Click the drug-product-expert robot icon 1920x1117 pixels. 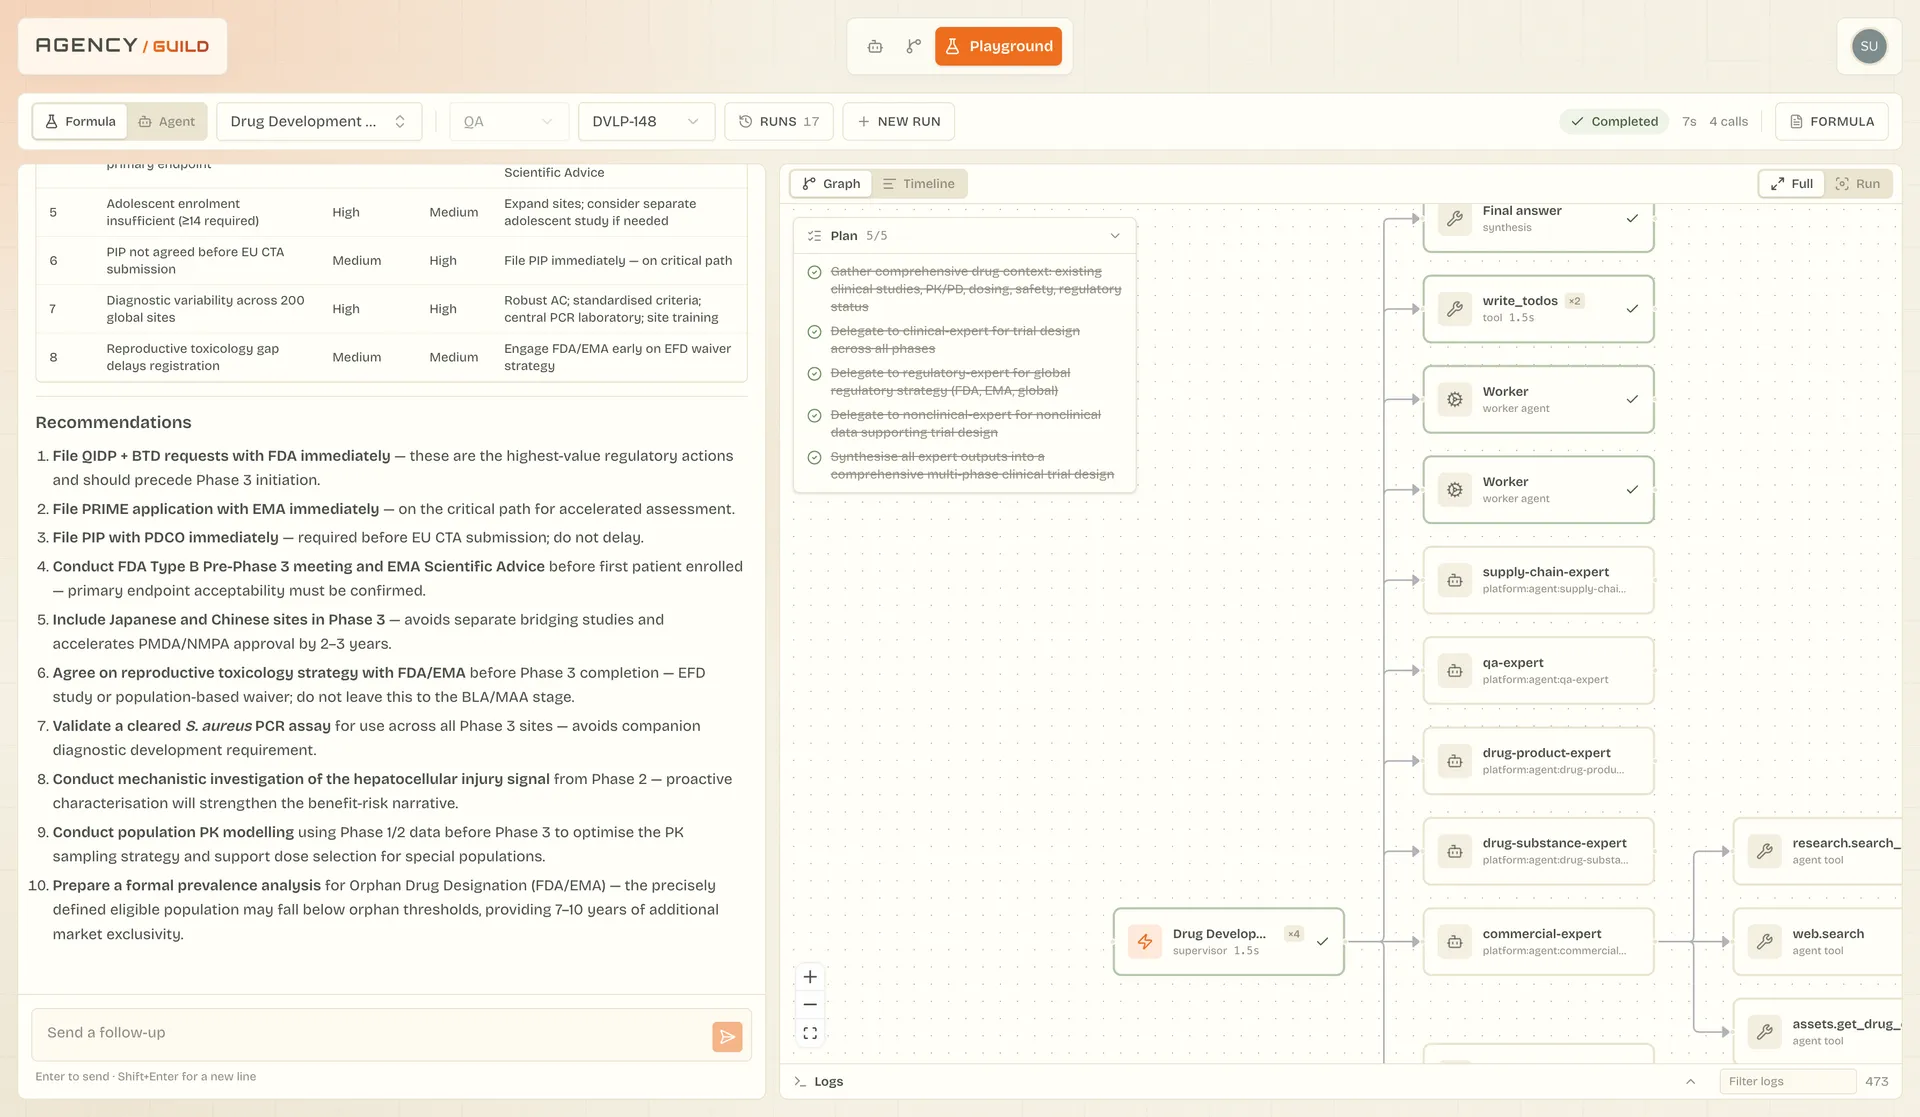(1455, 761)
